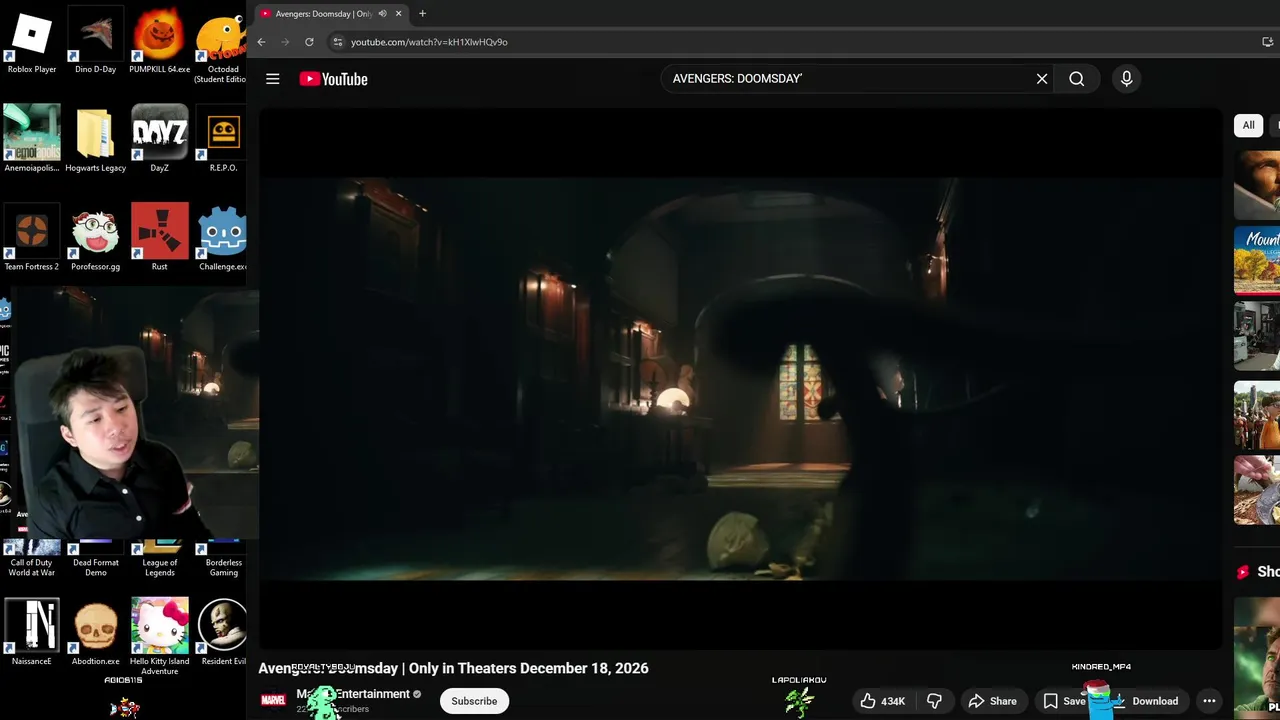1280x720 pixels.
Task: Open the Marvel channel avatar
Action: pyautogui.click(x=273, y=701)
